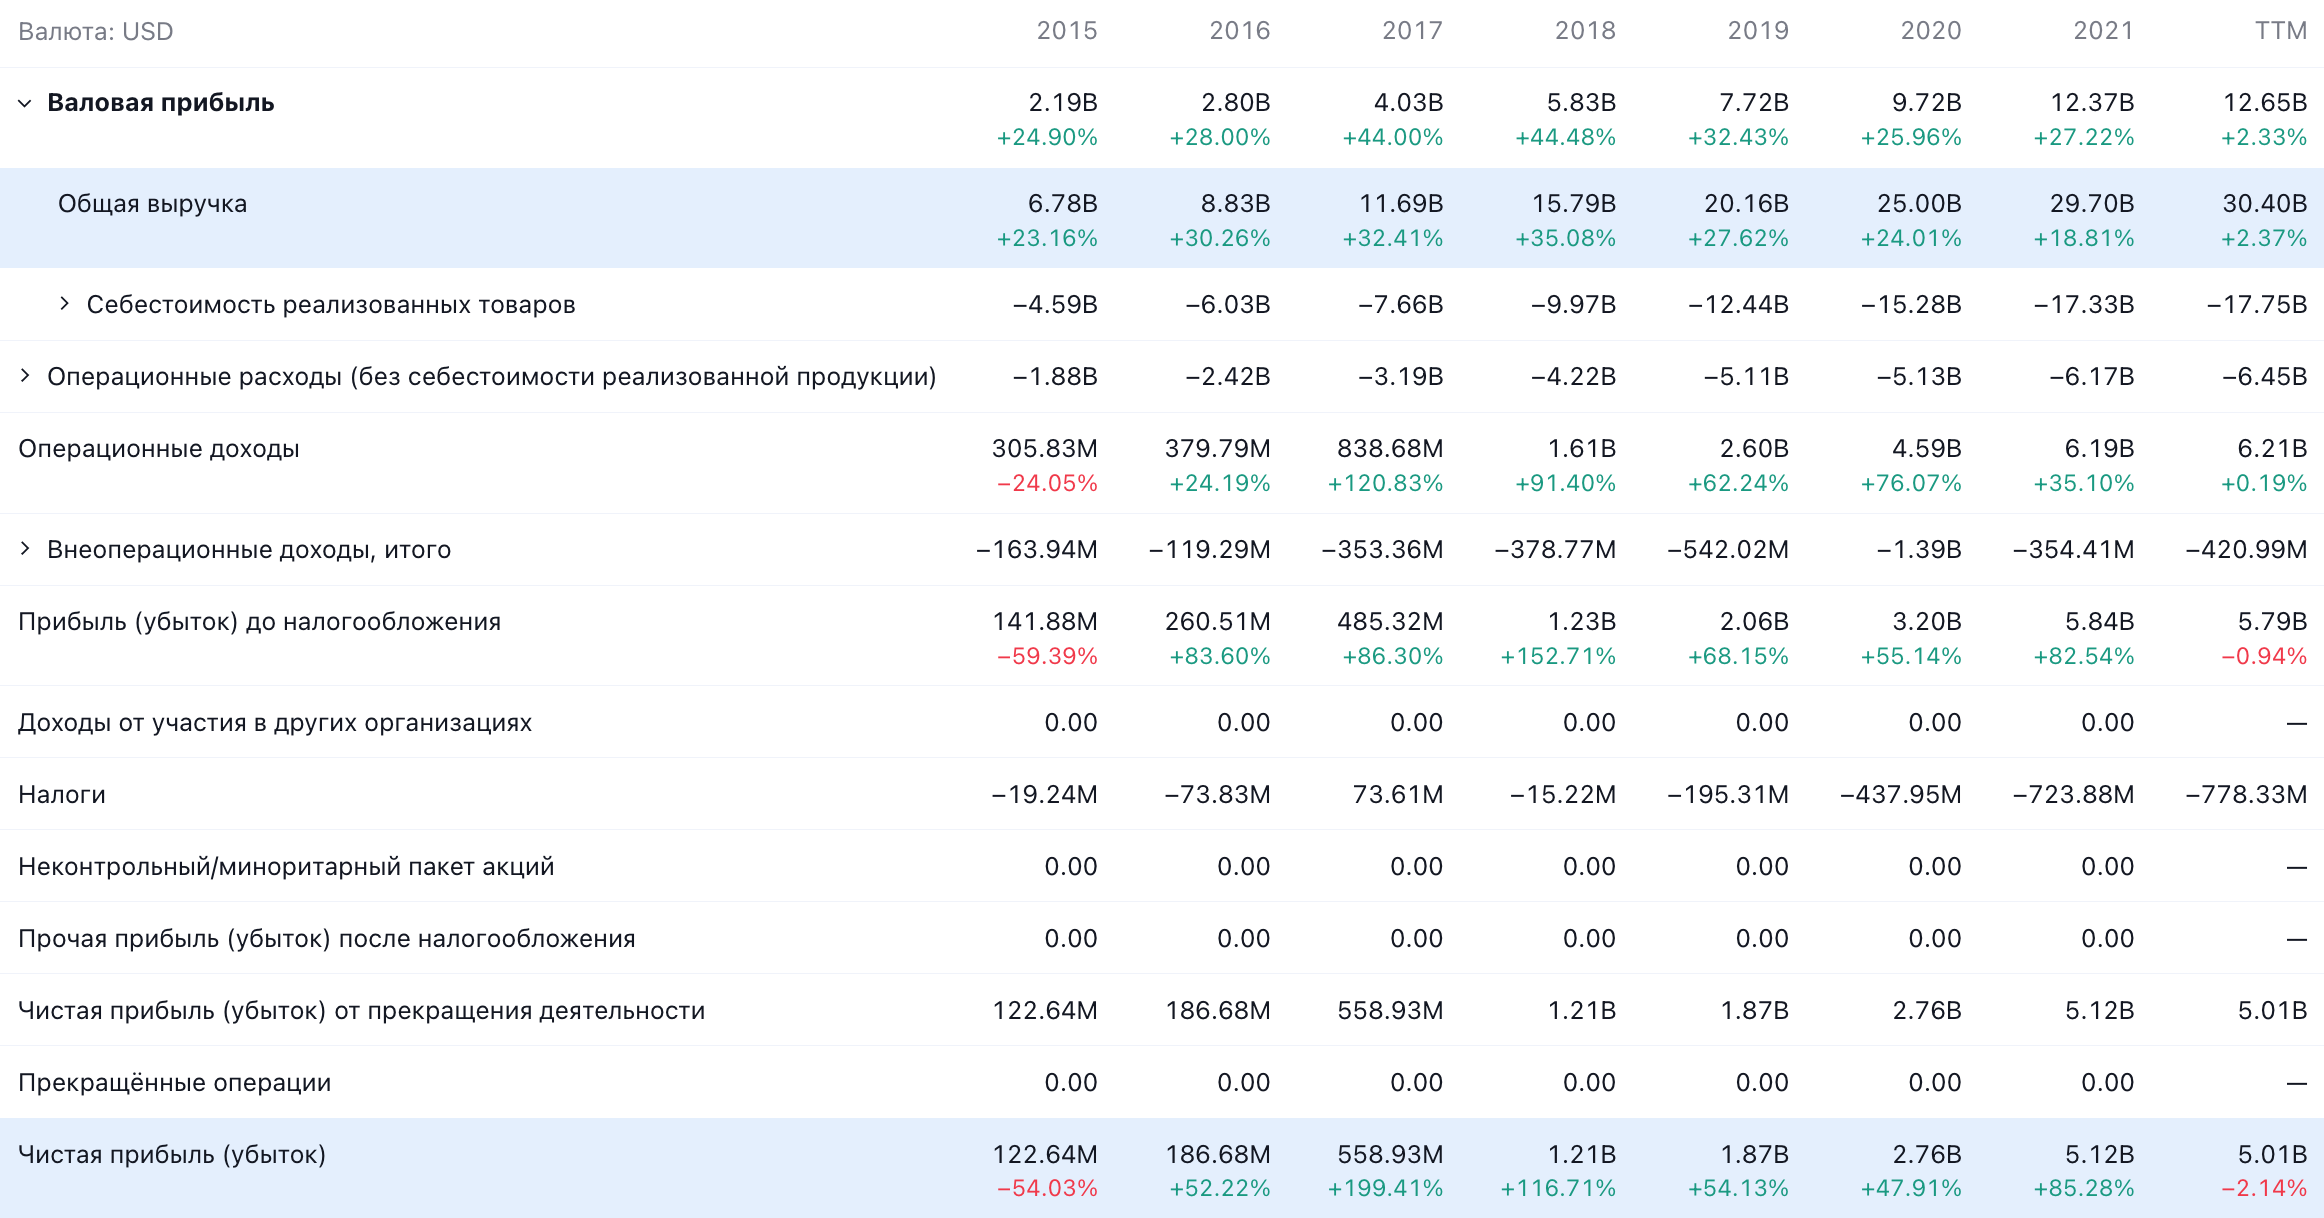Click the Чистая прибыль (убыток) label
Screen dimensions: 2324x1218
point(172,1155)
